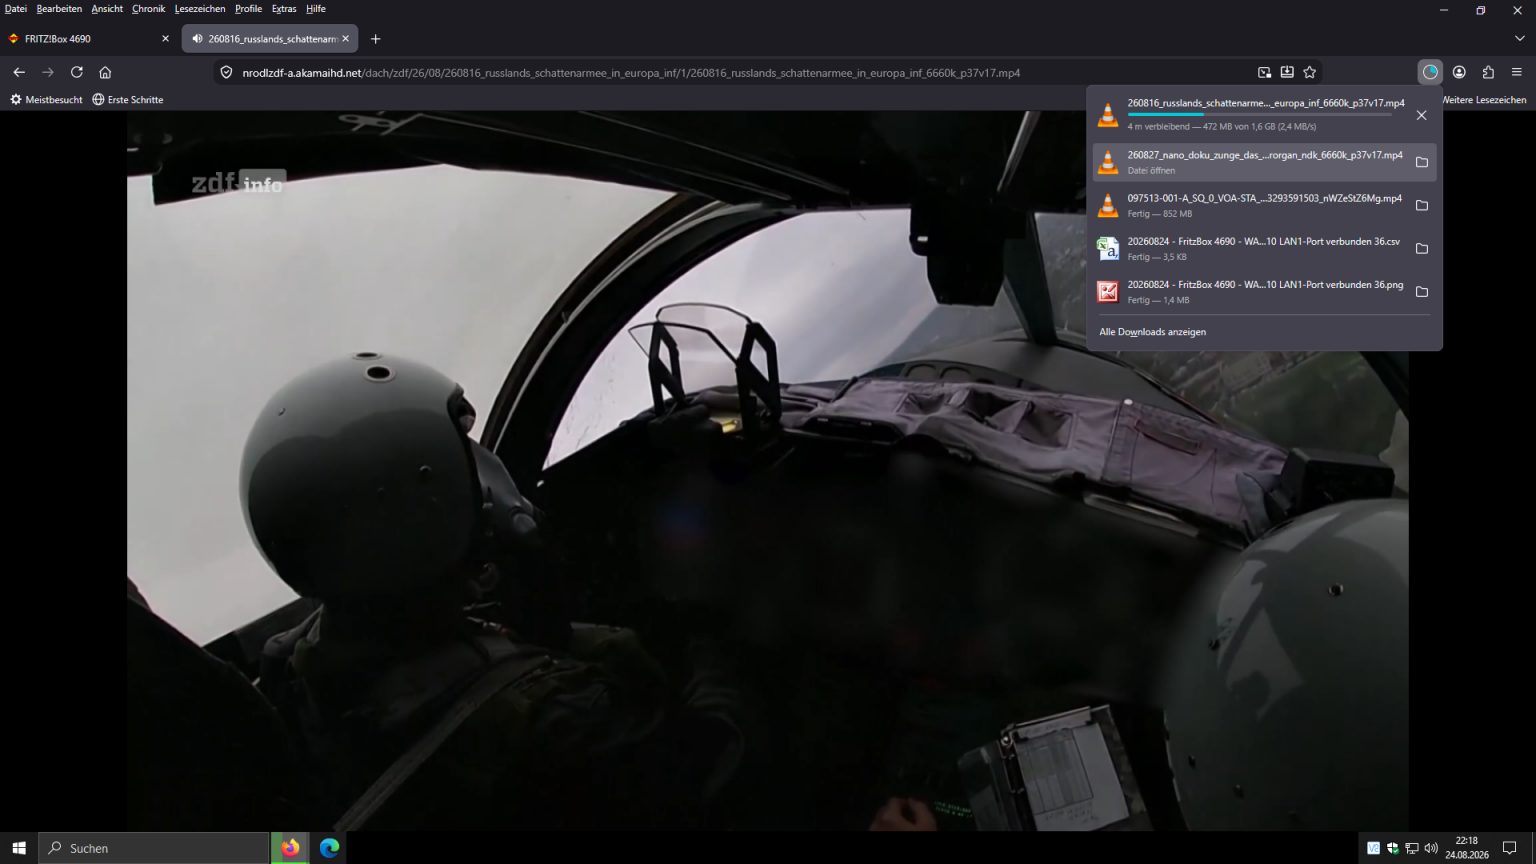This screenshot has height=864, width=1536.
Task: Show the FritzBox csv file in folder
Action: pyautogui.click(x=1422, y=248)
